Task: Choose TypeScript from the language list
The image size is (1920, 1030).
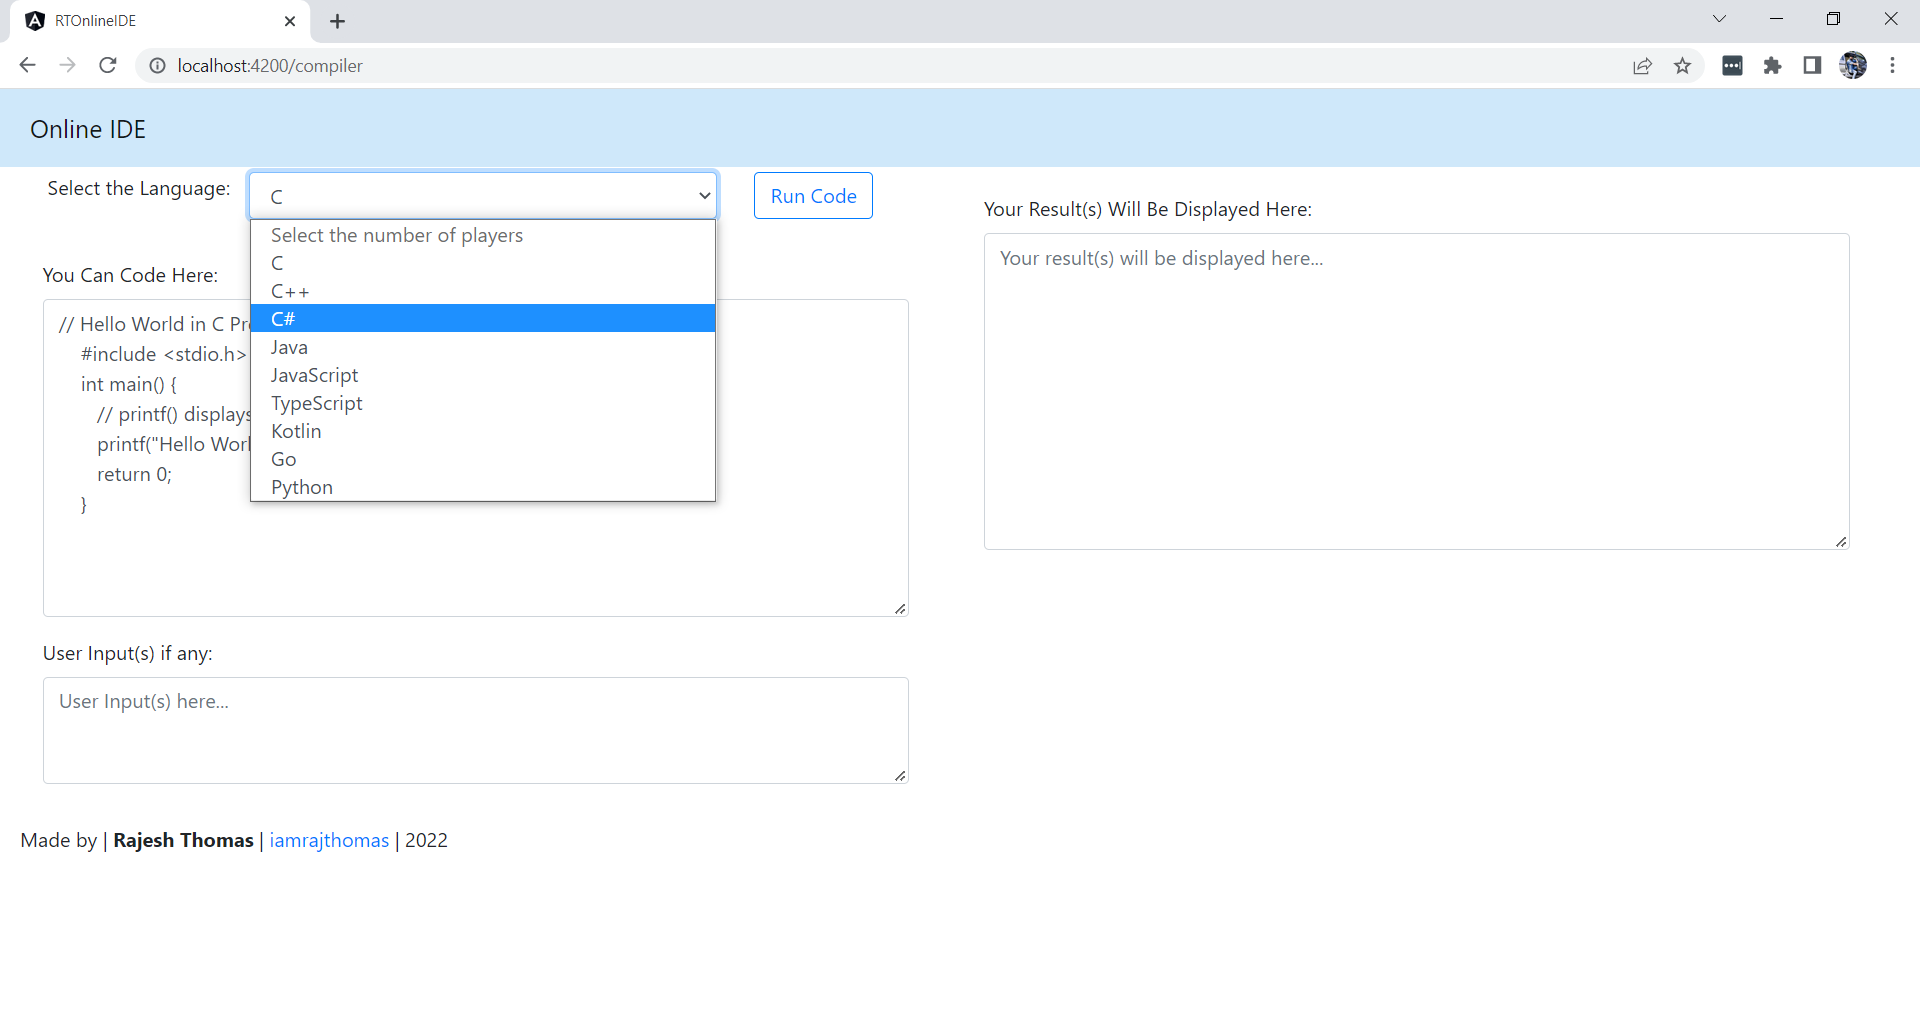Action: click(x=483, y=403)
